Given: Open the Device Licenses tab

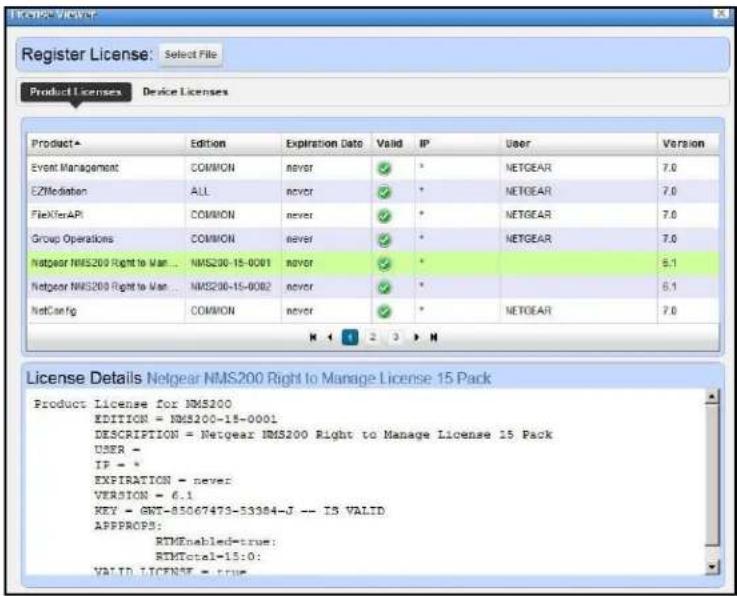Looking at the screenshot, I should tap(185, 92).
